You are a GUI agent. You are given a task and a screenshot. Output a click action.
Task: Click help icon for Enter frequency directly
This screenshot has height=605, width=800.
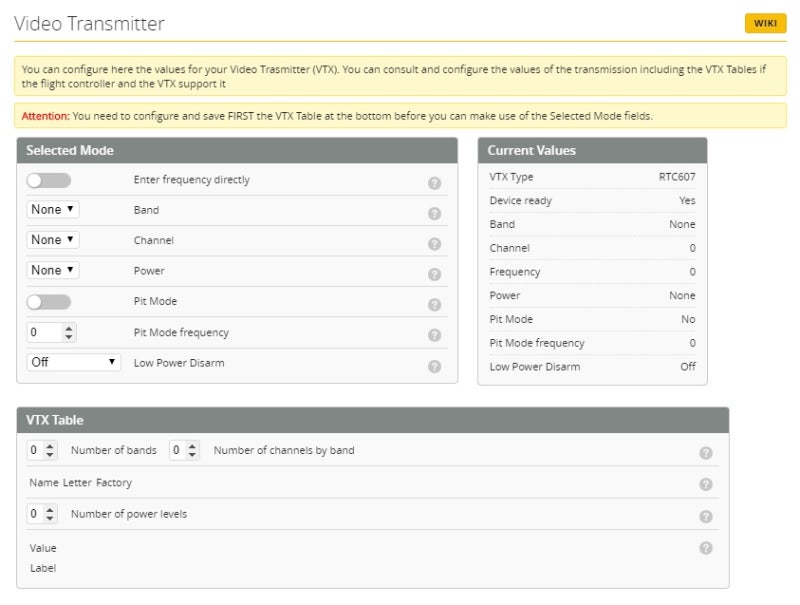[434, 183]
